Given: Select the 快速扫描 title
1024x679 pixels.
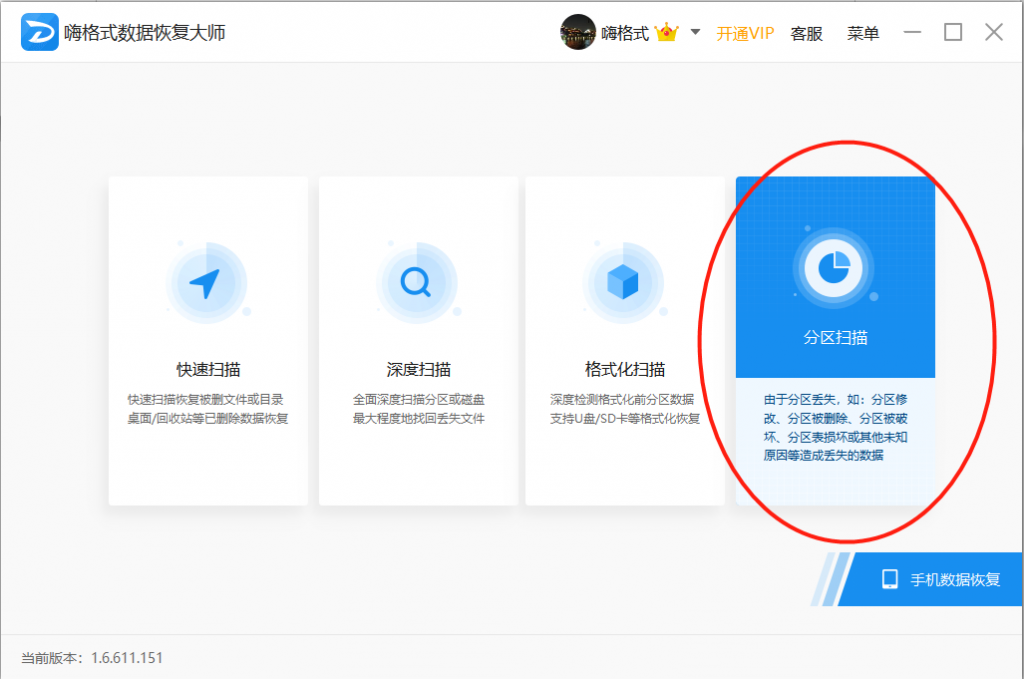Looking at the screenshot, I should tap(208, 370).
